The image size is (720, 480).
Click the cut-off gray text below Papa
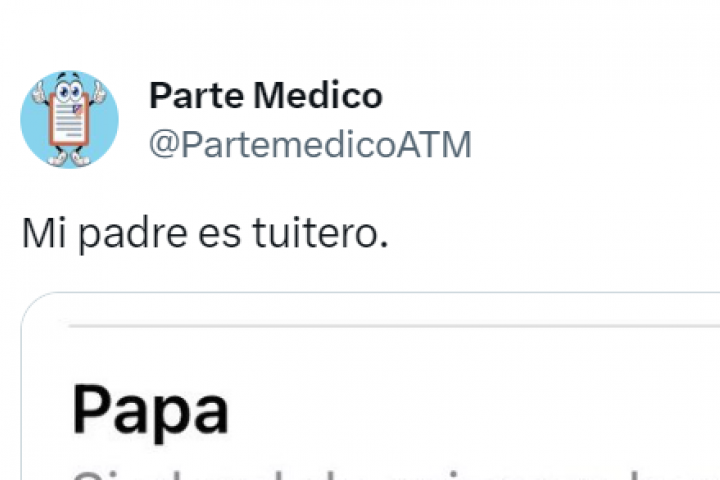(x=395, y=474)
